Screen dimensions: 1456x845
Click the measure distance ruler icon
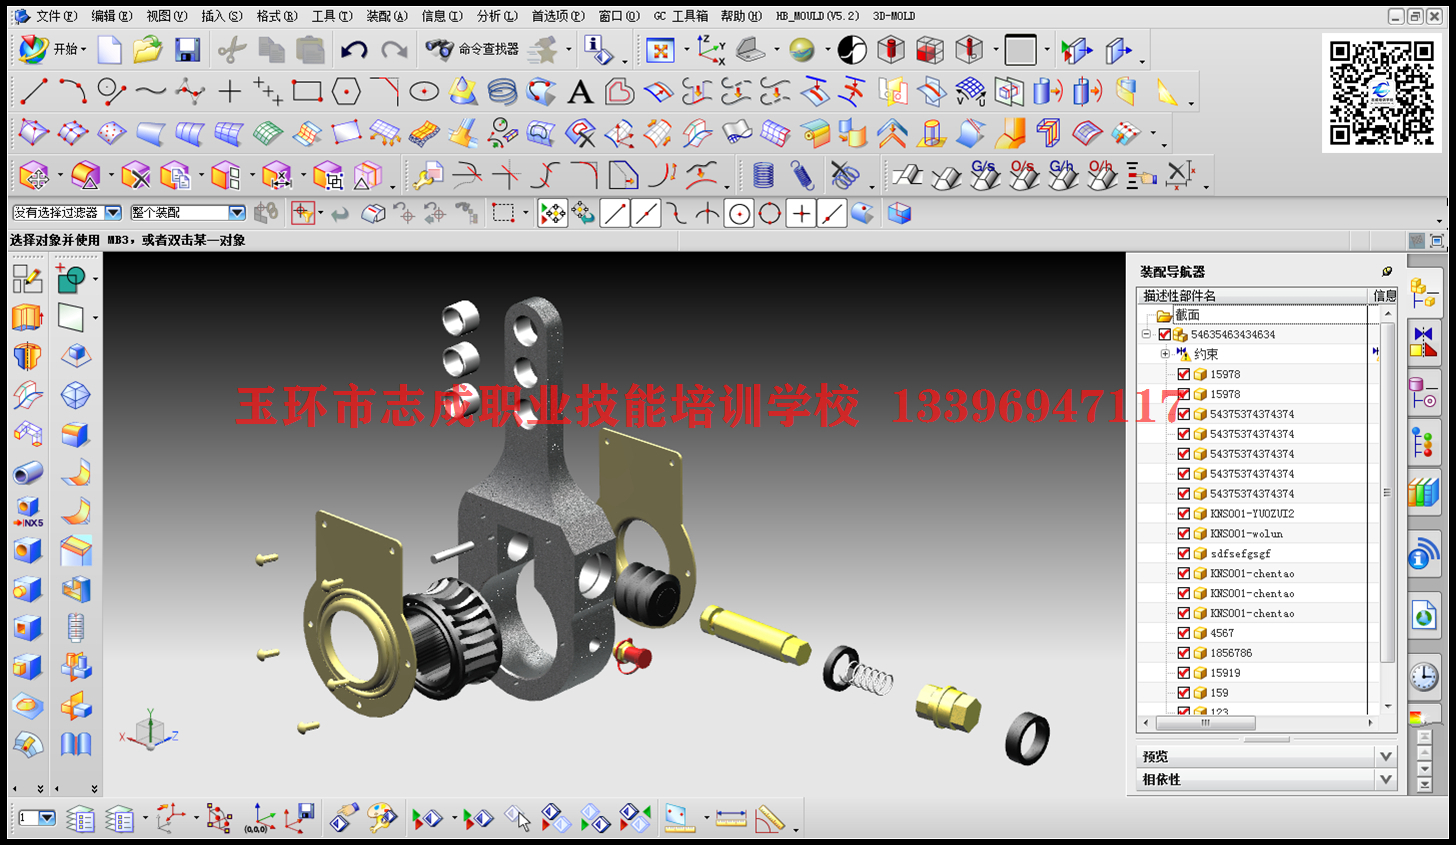(x=731, y=819)
